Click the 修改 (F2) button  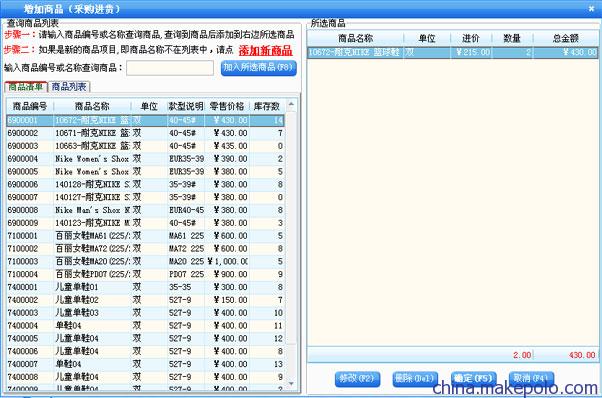coord(357,379)
